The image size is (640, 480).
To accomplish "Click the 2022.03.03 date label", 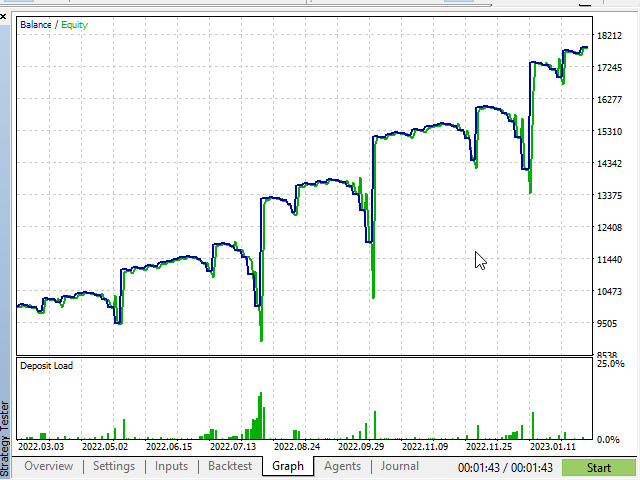I will point(41,447).
